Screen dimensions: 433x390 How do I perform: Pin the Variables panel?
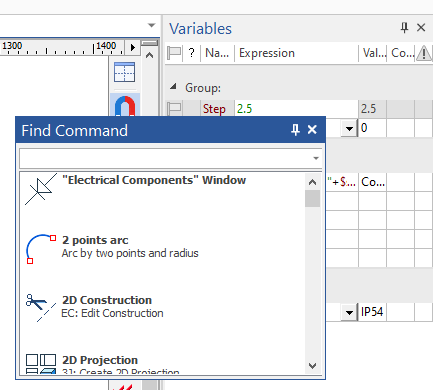(404, 28)
